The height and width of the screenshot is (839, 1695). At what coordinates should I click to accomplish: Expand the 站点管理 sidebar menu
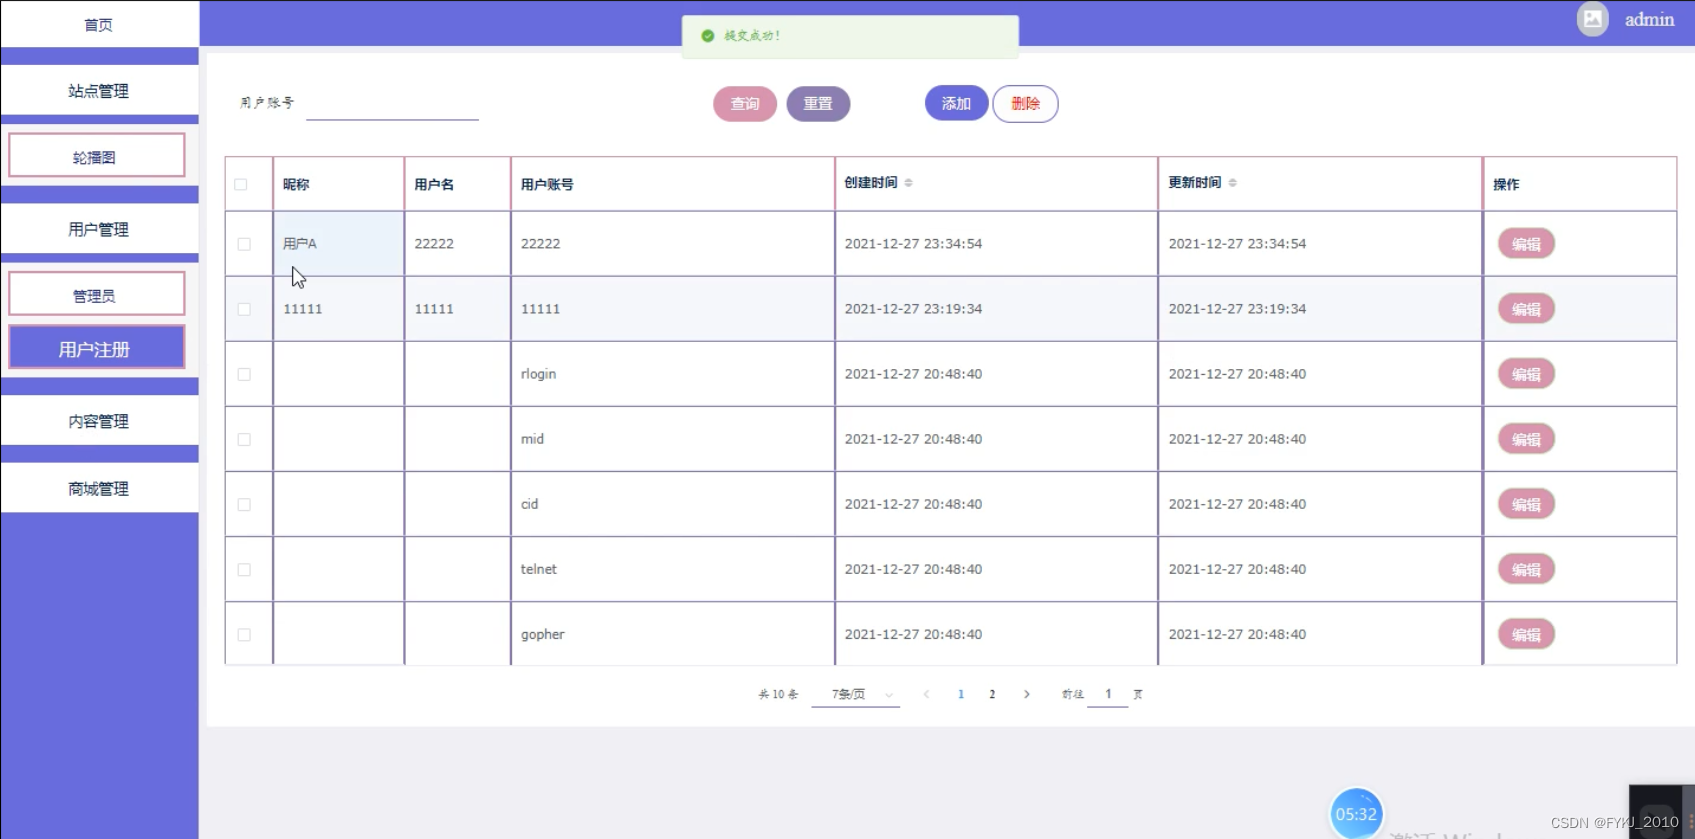tap(99, 91)
